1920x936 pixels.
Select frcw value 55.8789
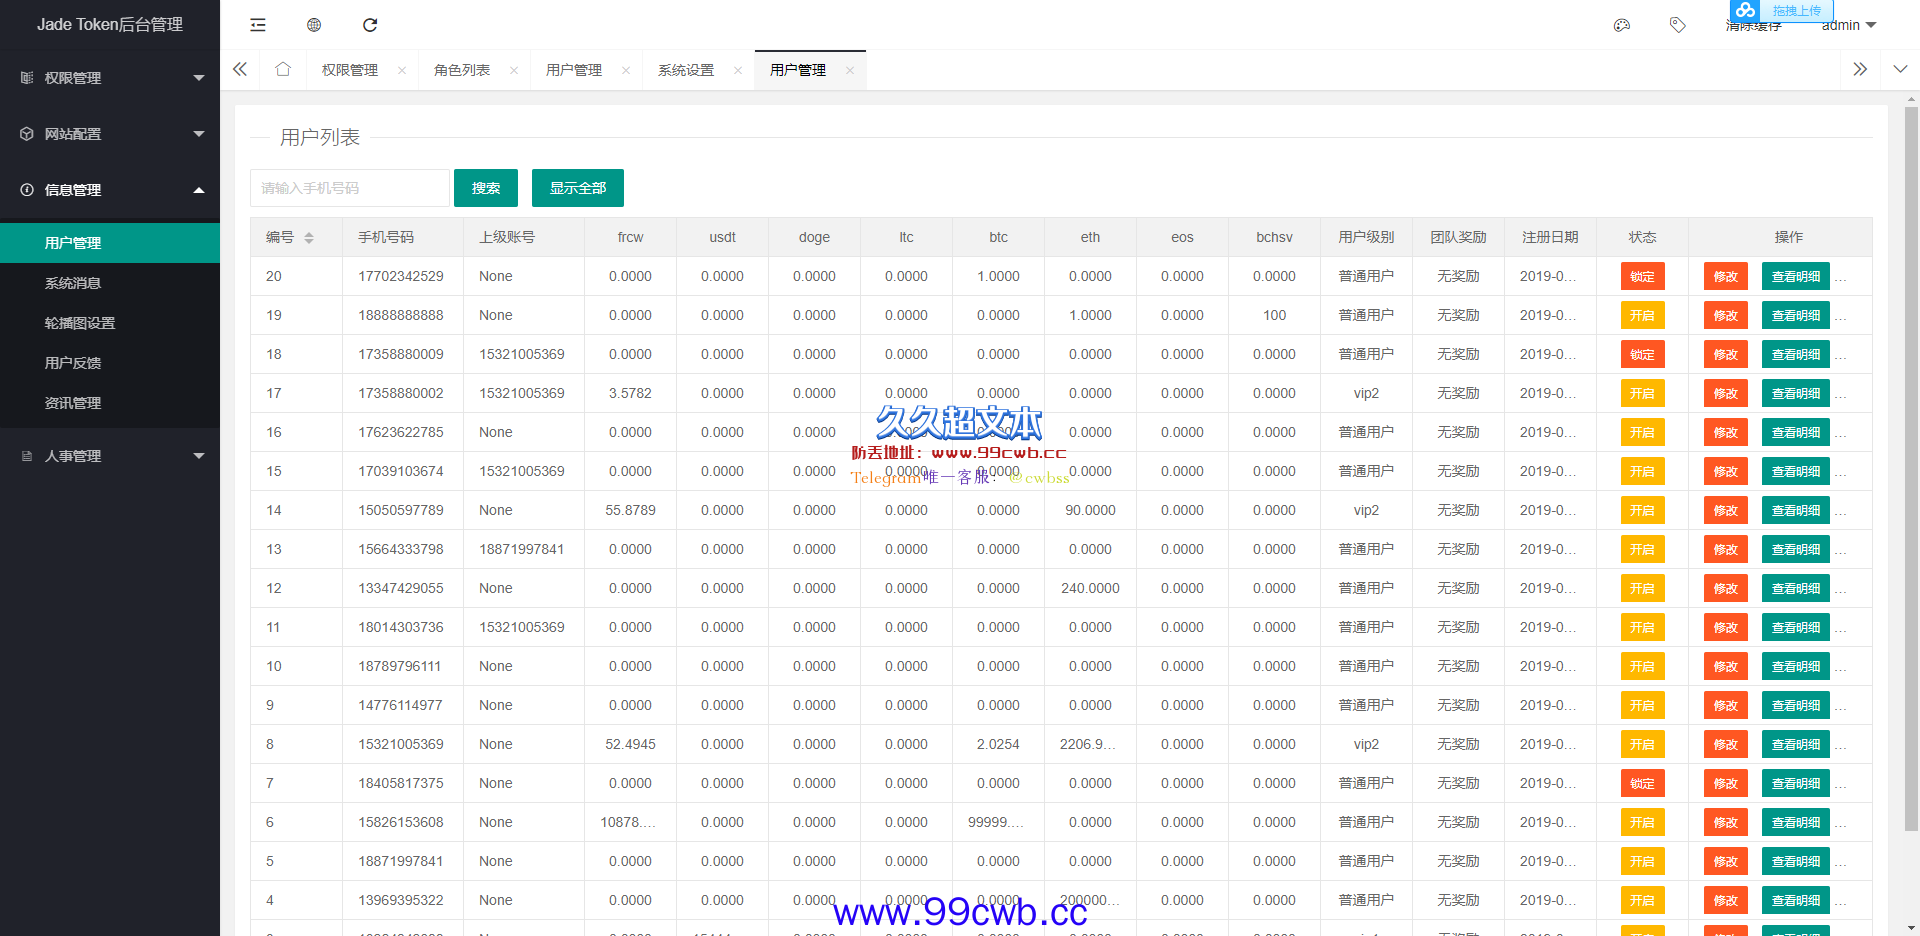coord(630,511)
